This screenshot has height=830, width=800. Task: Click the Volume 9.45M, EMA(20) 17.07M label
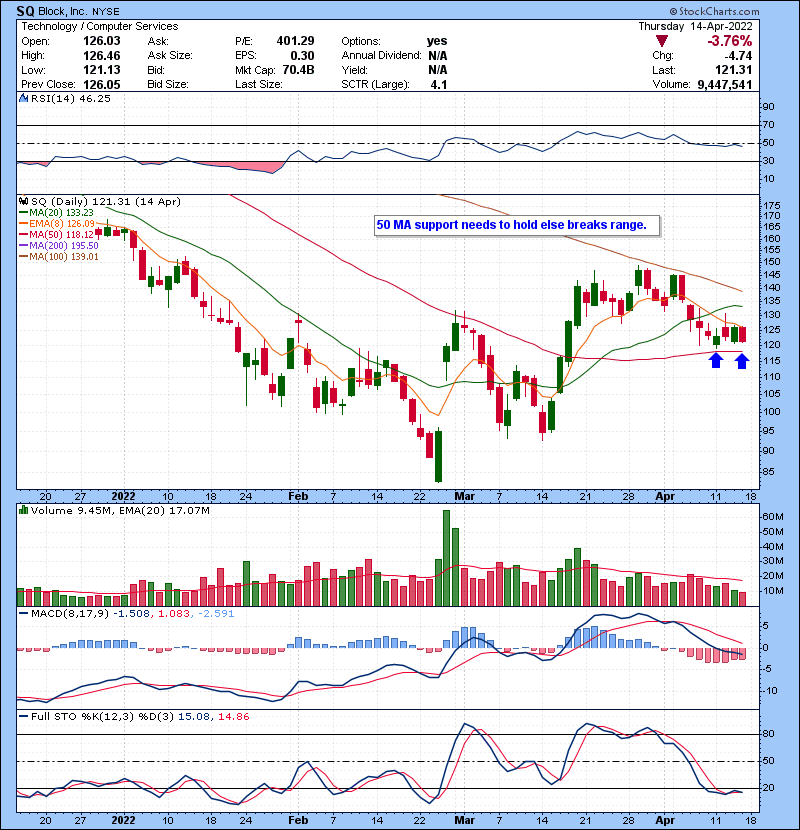(x=120, y=510)
